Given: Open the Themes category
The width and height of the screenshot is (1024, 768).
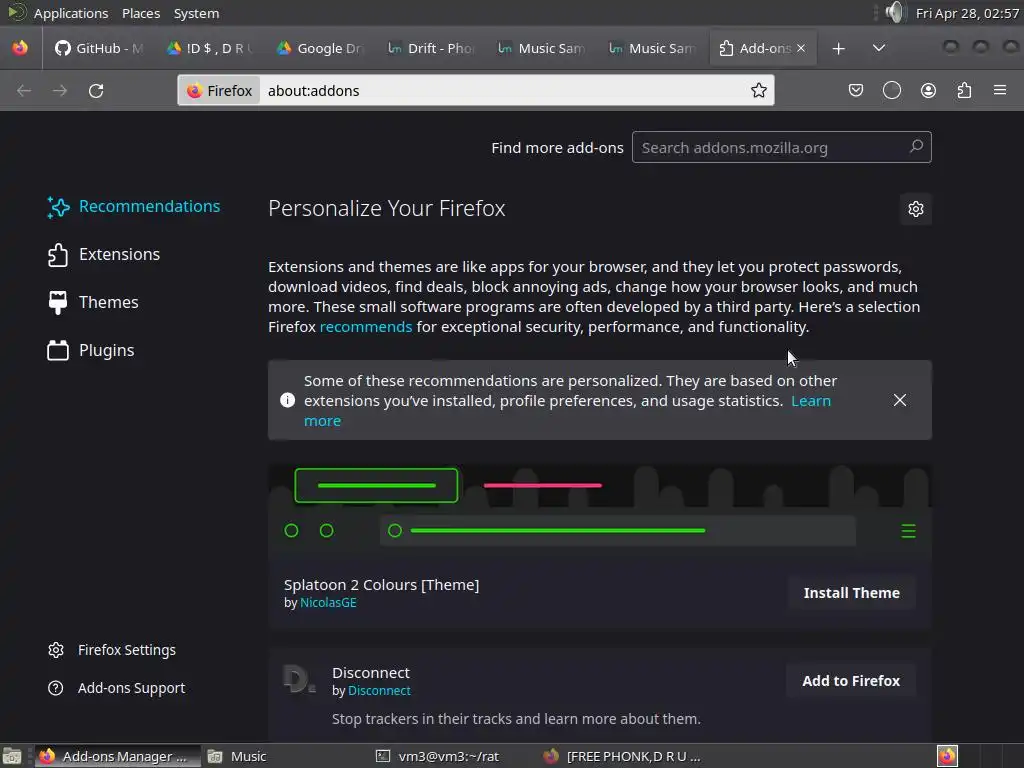Looking at the screenshot, I should click(x=93, y=302).
